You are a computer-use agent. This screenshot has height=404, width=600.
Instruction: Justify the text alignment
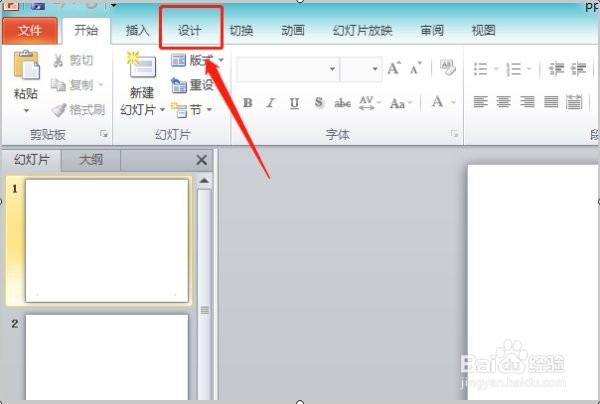(x=551, y=102)
